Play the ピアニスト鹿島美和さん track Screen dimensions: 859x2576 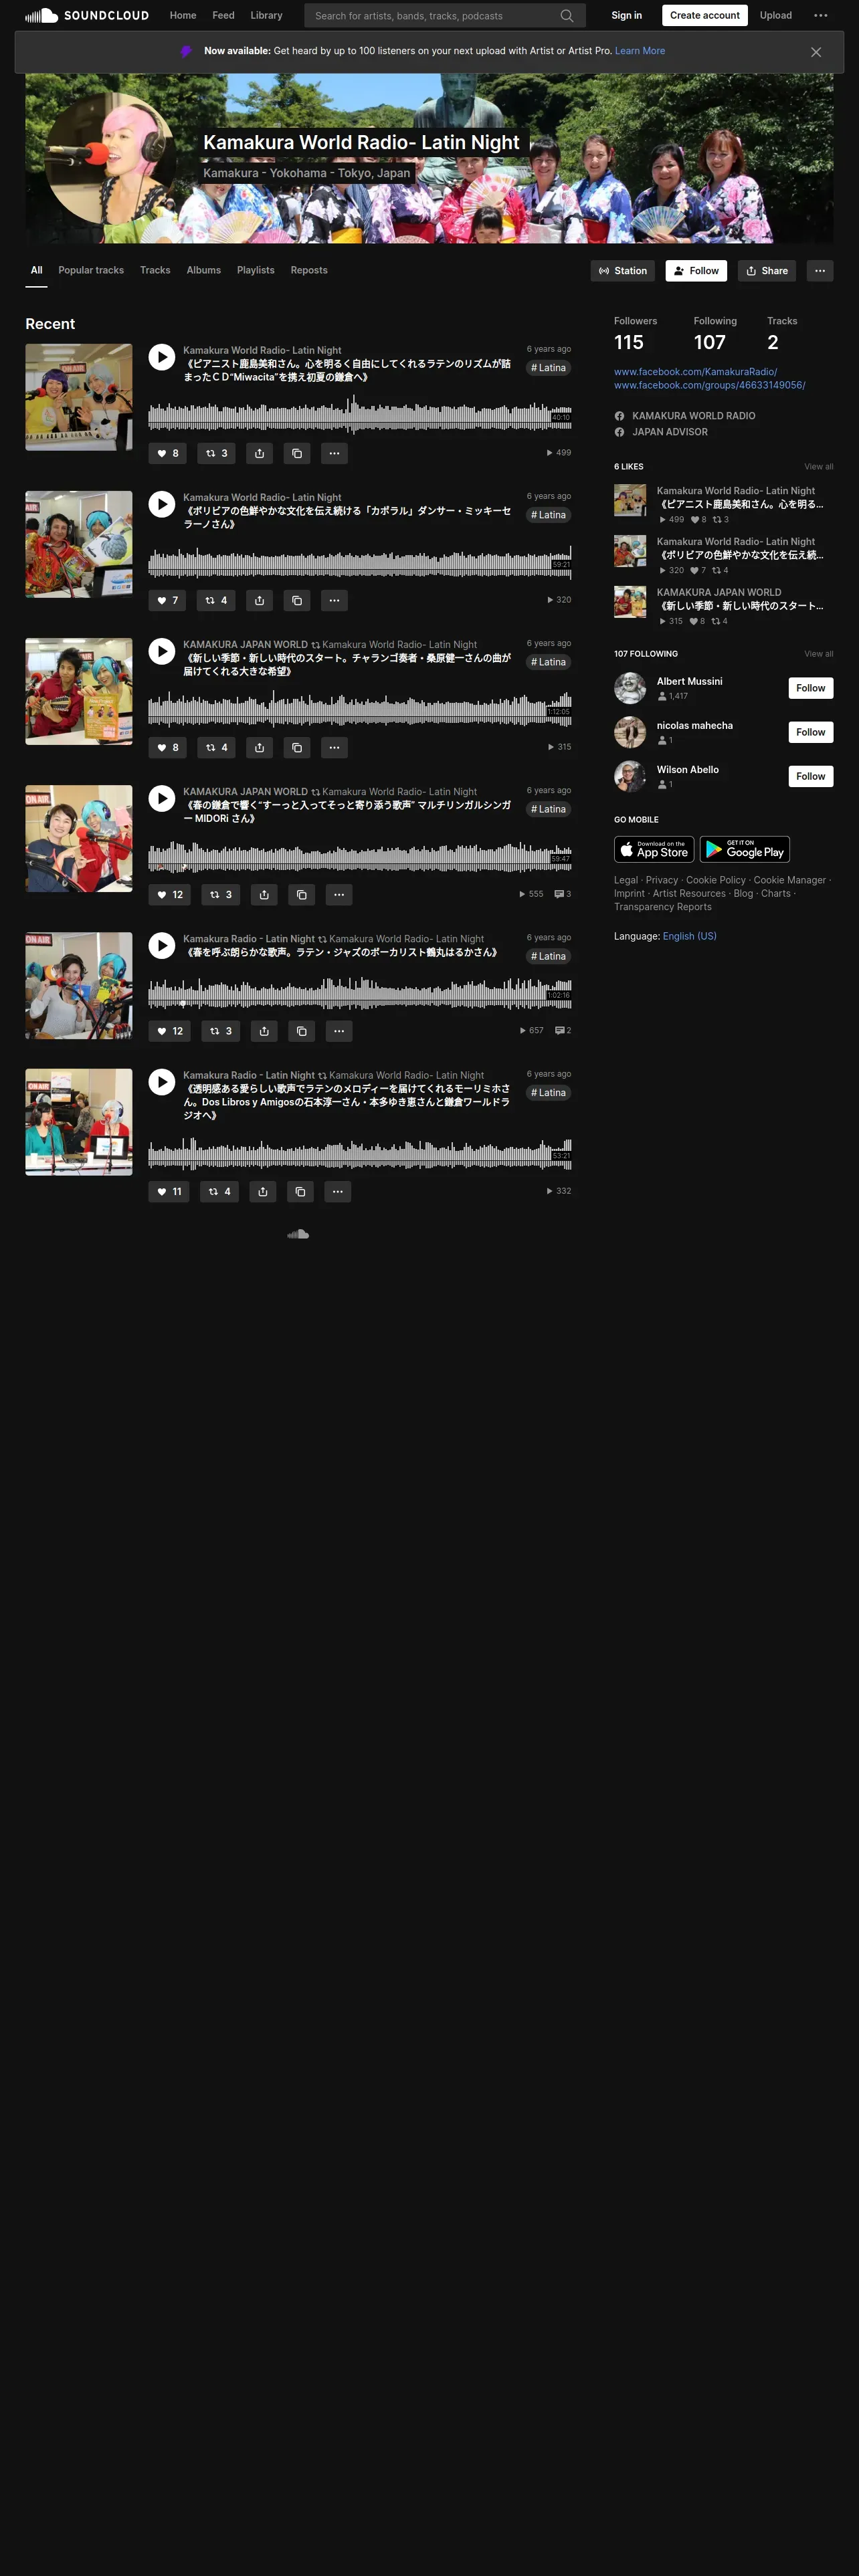(162, 357)
